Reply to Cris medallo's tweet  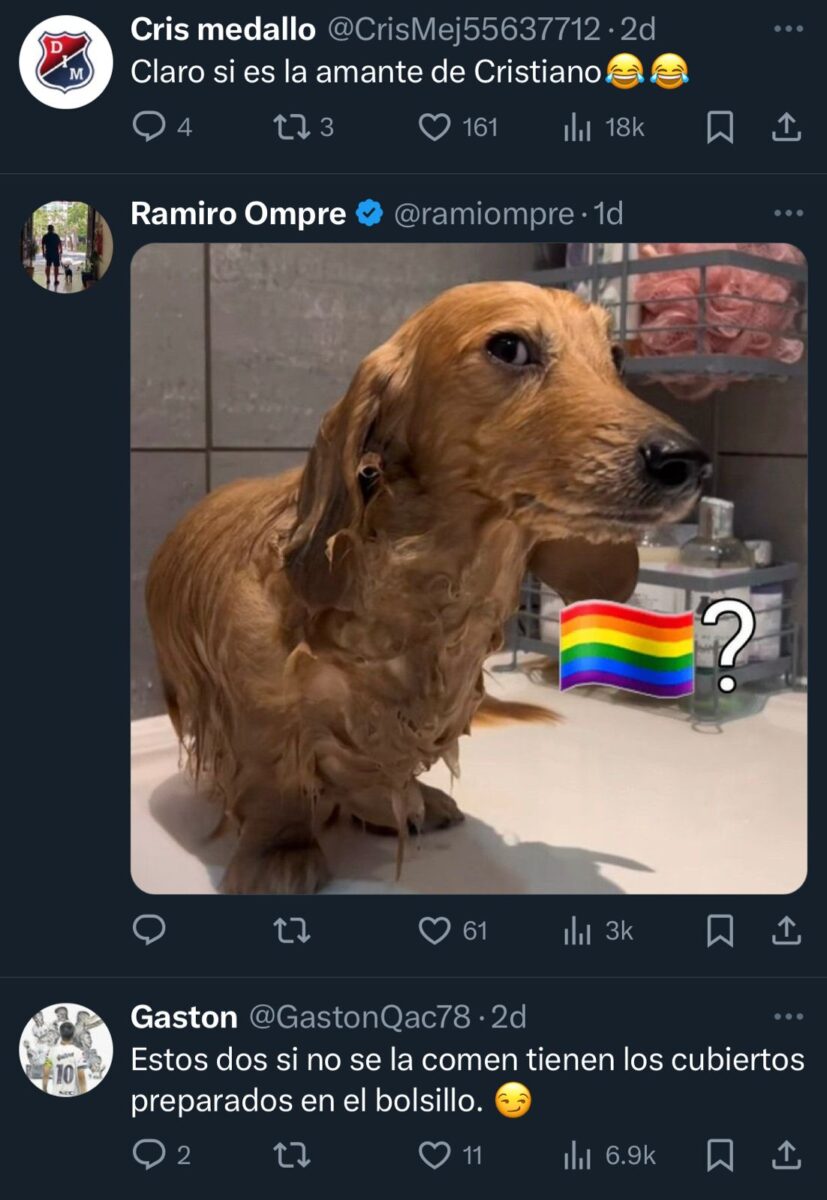point(149,127)
